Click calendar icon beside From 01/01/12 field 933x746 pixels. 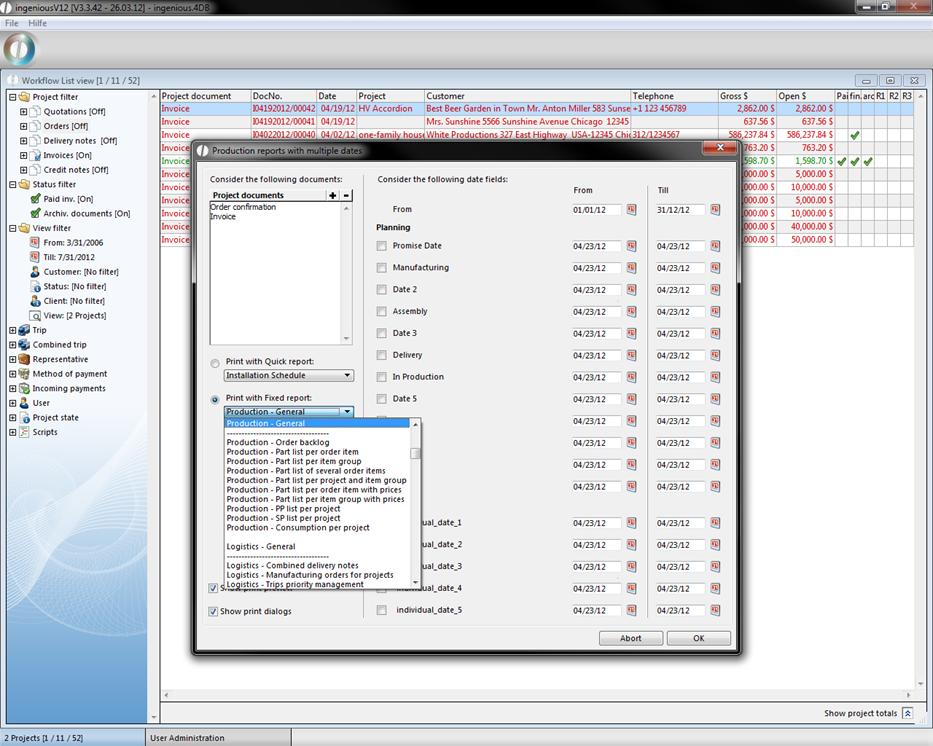[631, 210]
